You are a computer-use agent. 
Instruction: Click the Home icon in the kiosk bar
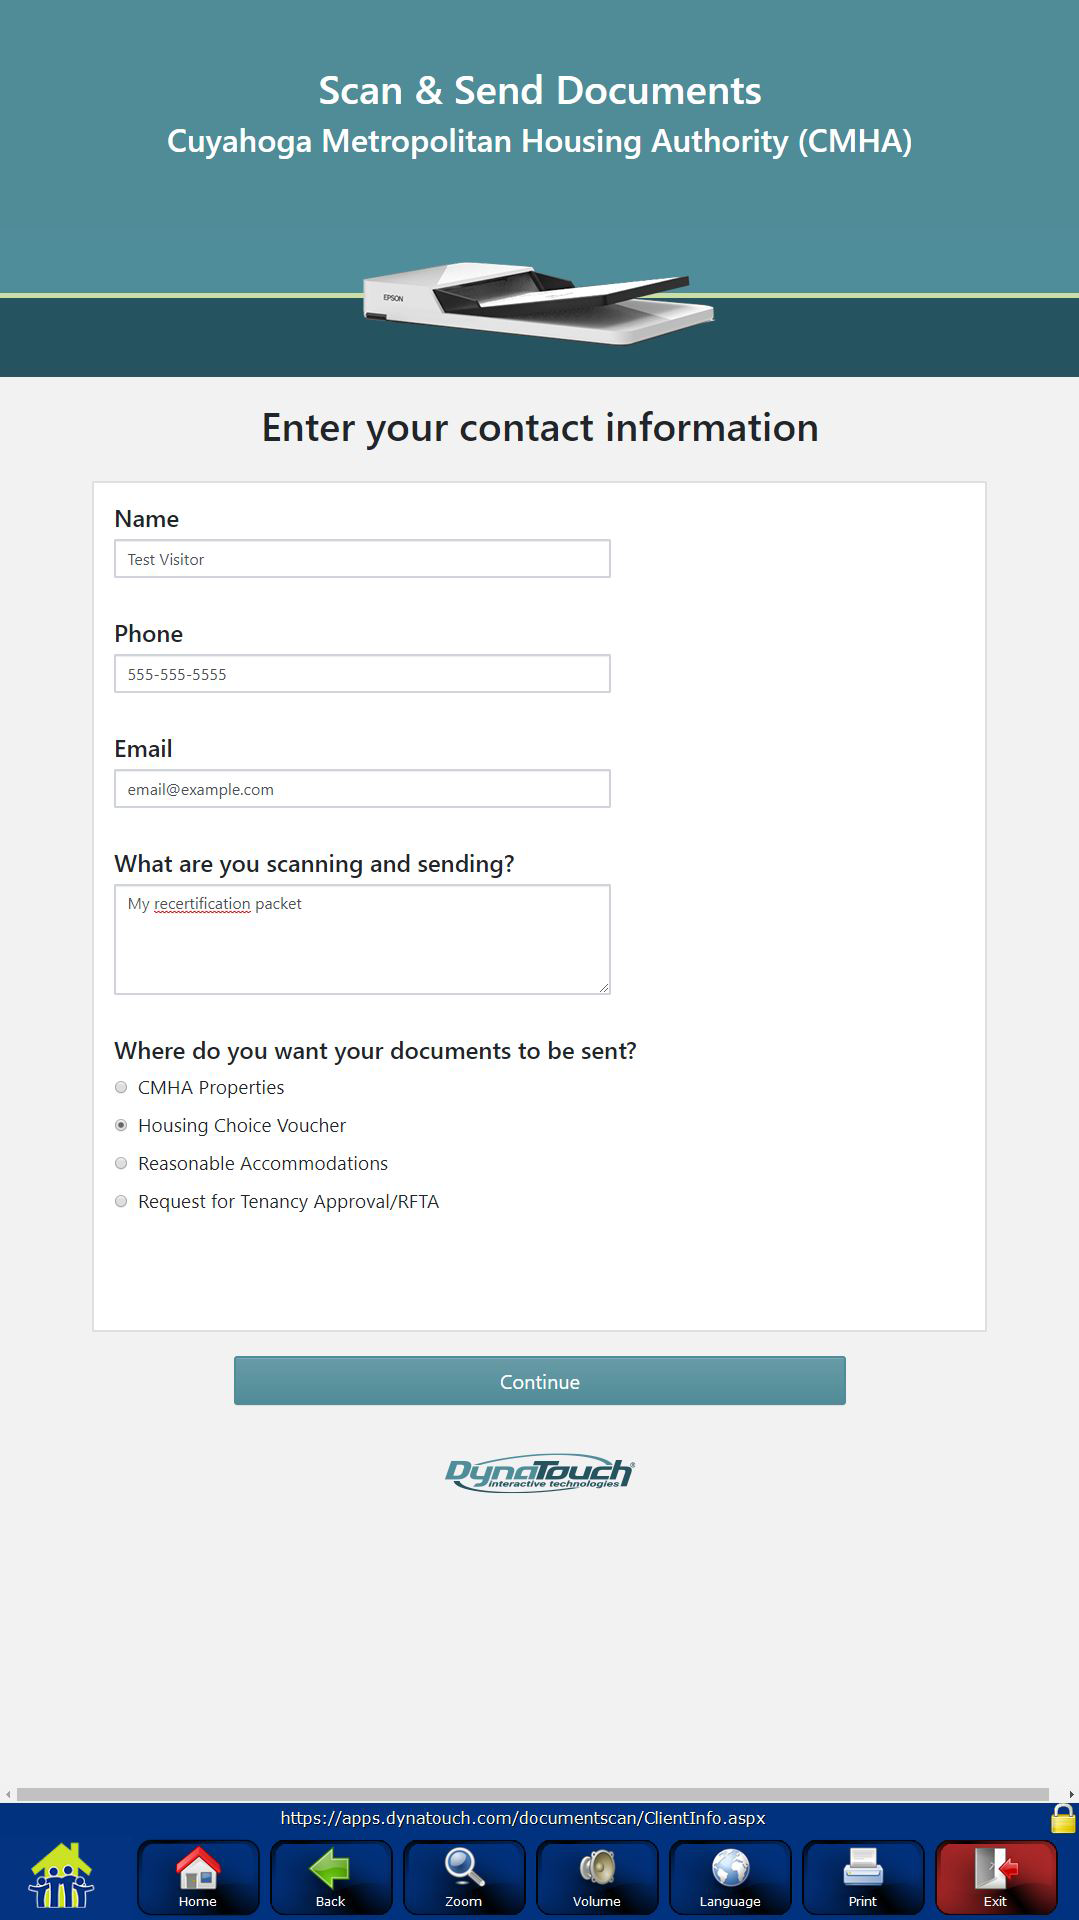(x=198, y=1876)
